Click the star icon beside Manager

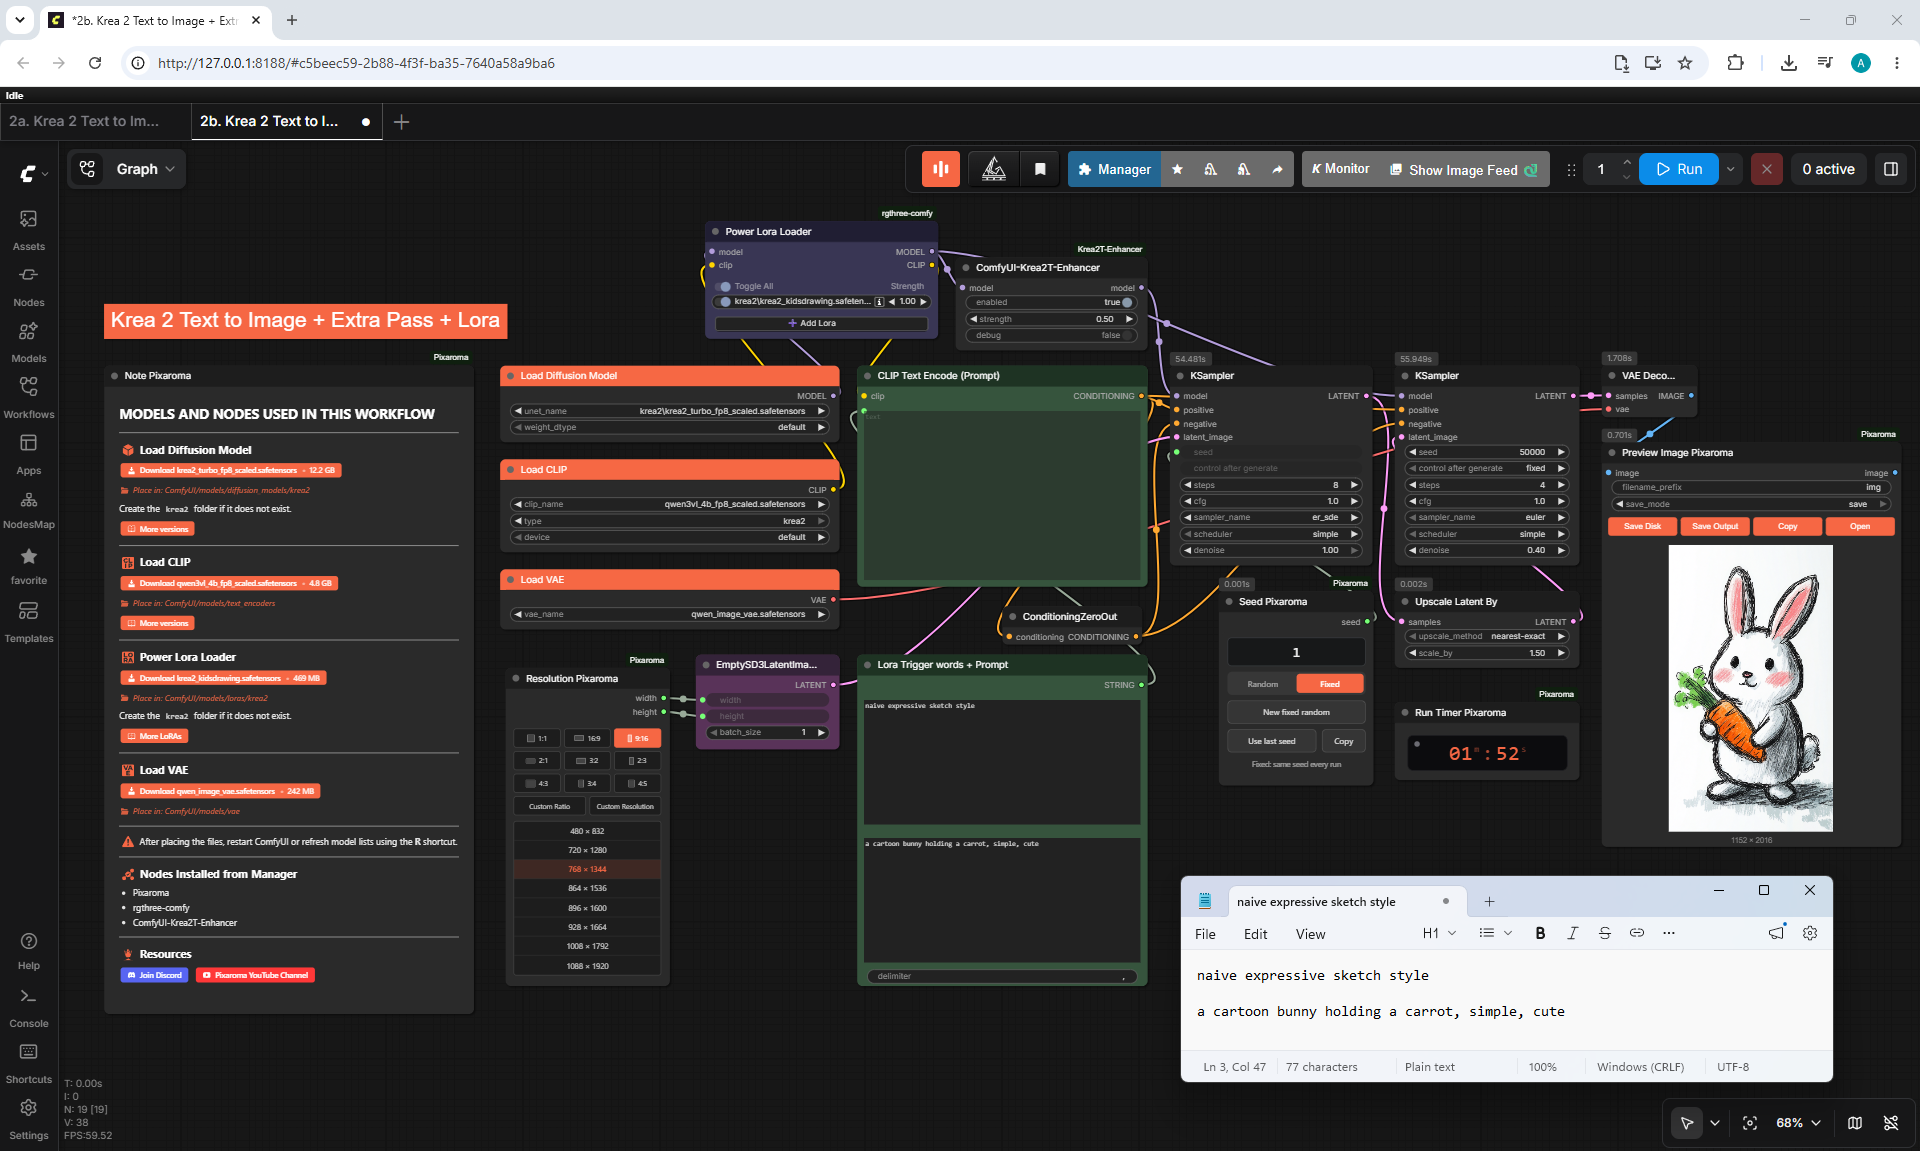[x=1177, y=169]
